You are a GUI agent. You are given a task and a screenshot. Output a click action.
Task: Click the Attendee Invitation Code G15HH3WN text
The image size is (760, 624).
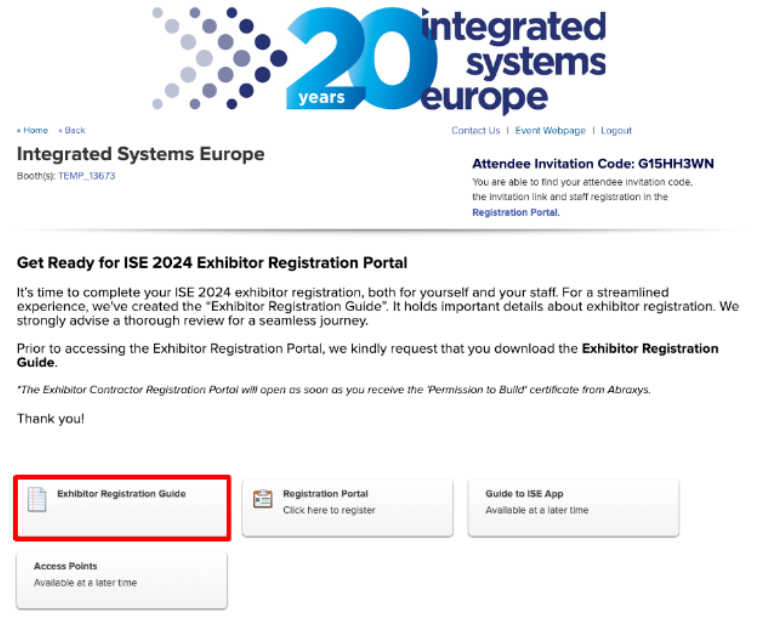[x=593, y=164]
